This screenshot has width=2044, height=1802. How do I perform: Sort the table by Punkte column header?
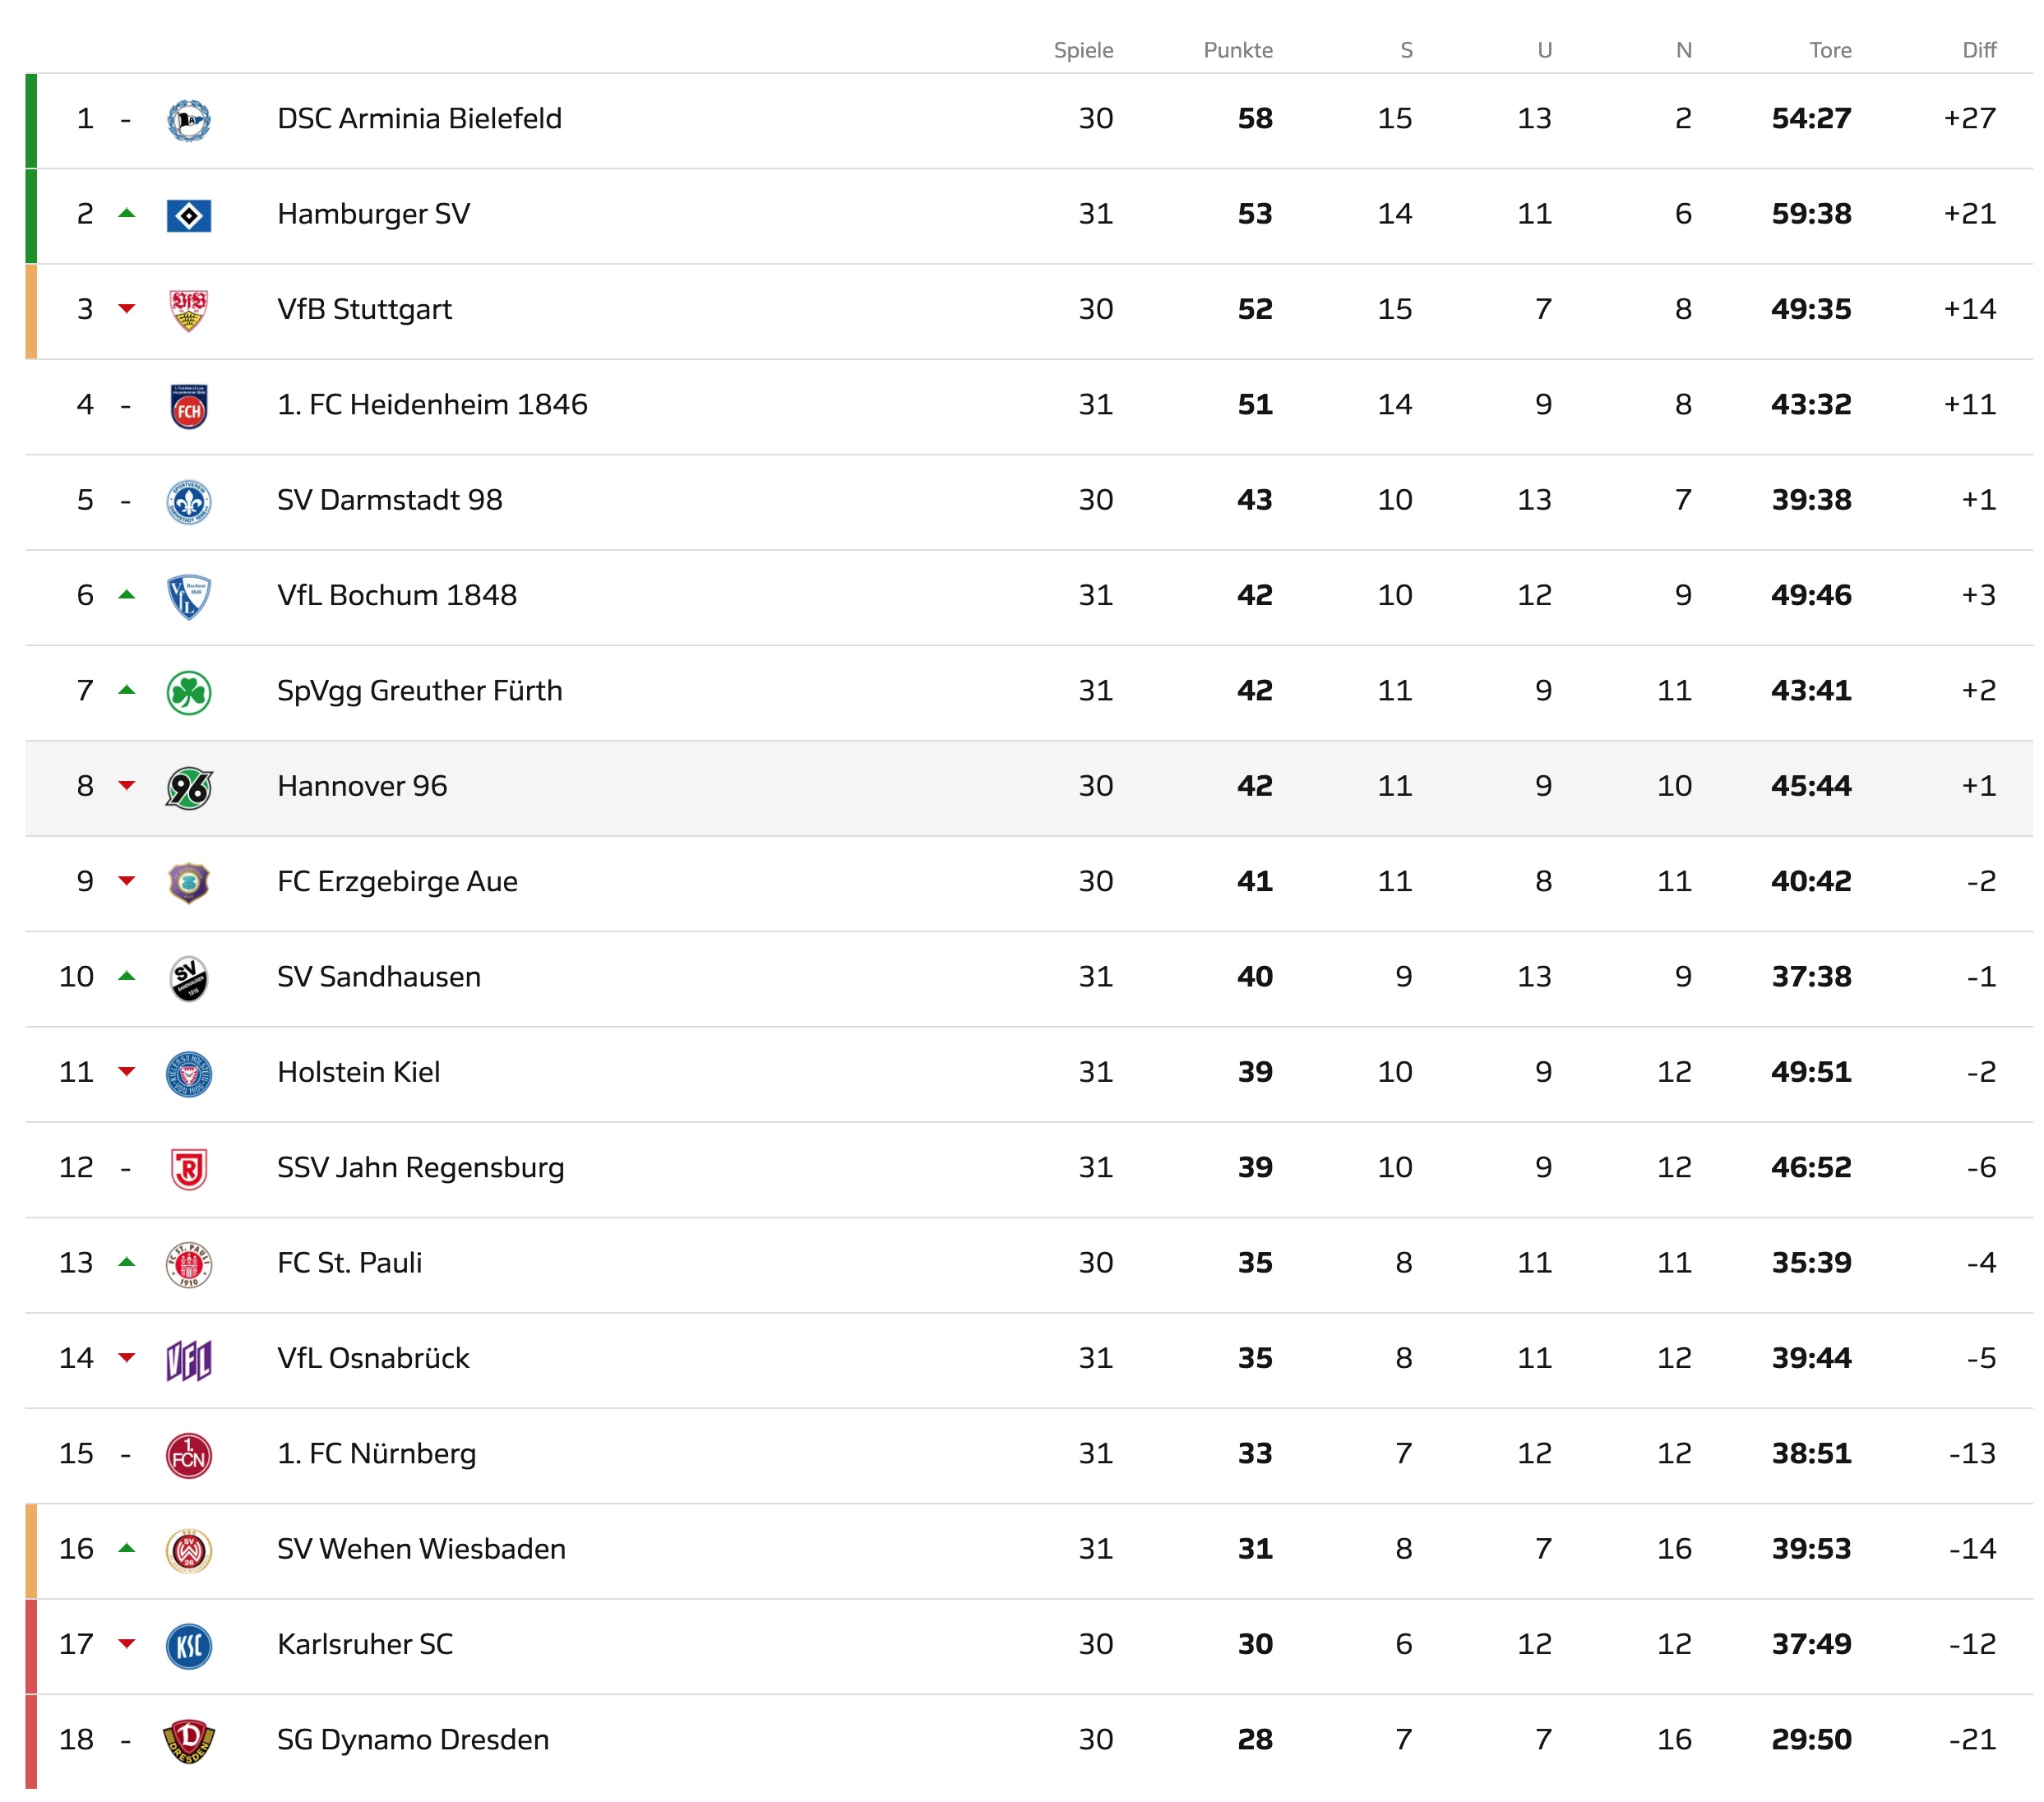(1238, 50)
